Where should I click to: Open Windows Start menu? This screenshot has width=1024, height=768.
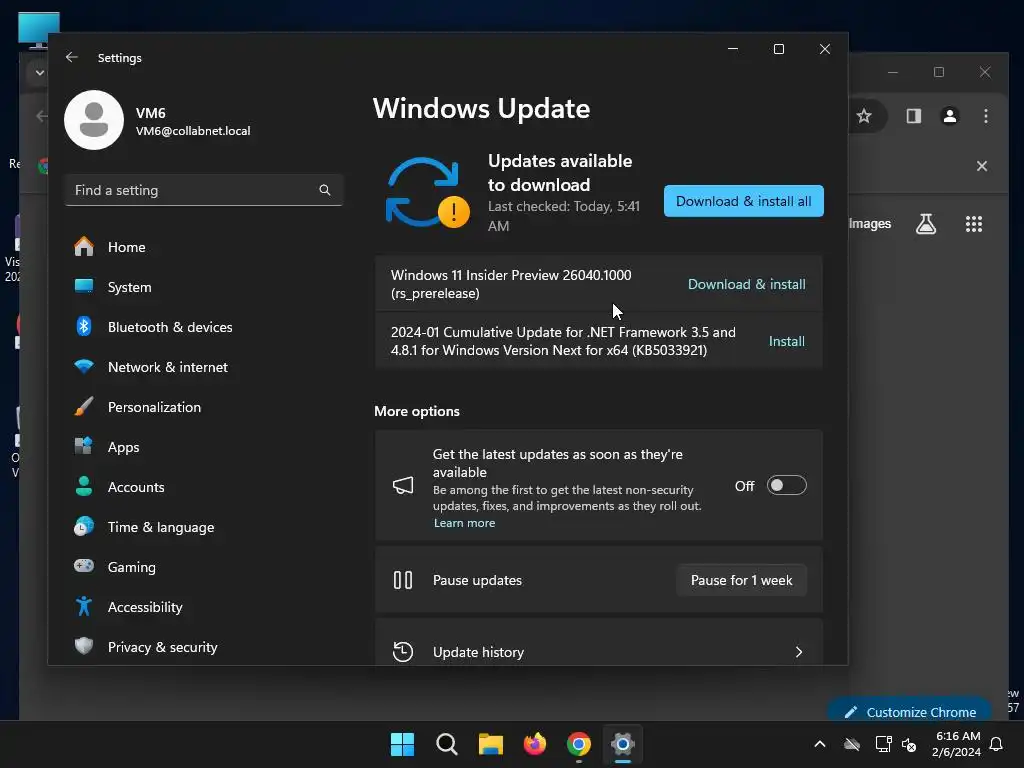point(402,744)
